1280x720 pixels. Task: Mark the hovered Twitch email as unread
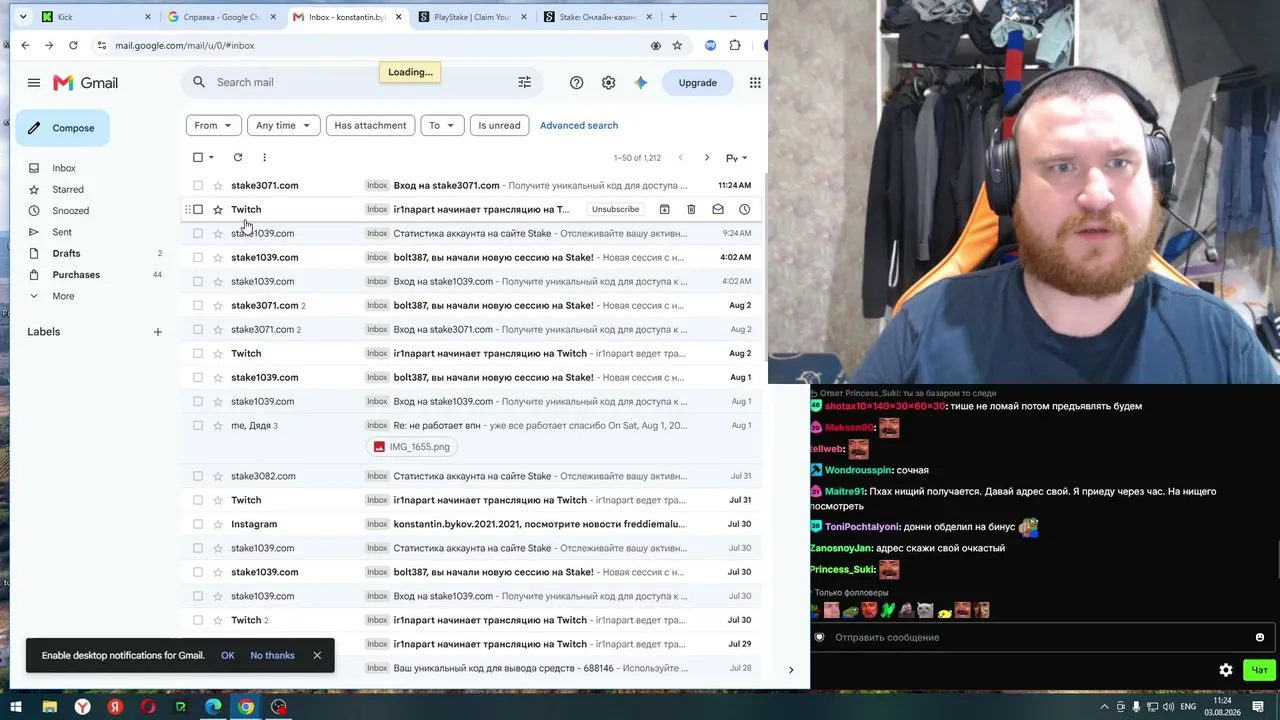coord(718,209)
